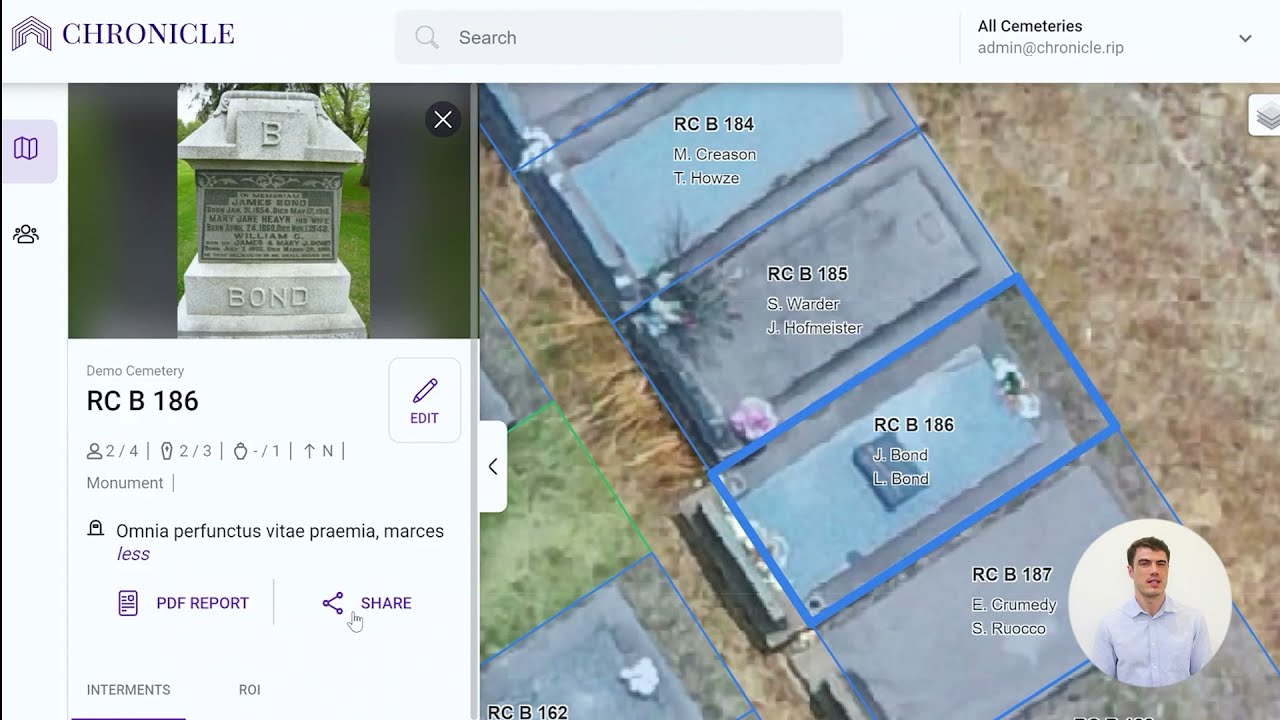
Task: Collapse the side panel with the chevron
Action: (493, 466)
